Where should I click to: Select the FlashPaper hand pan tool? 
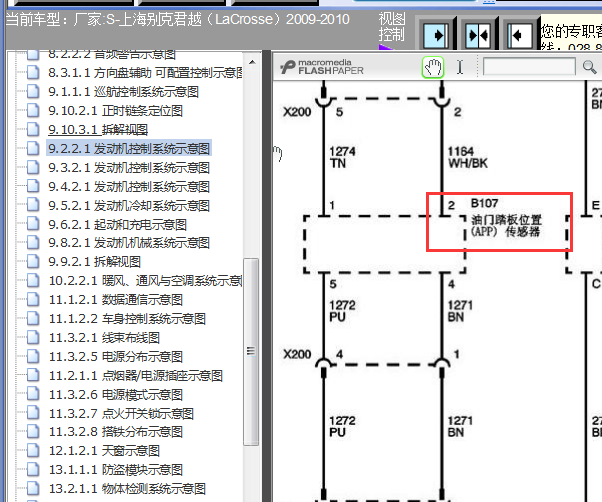(x=433, y=67)
